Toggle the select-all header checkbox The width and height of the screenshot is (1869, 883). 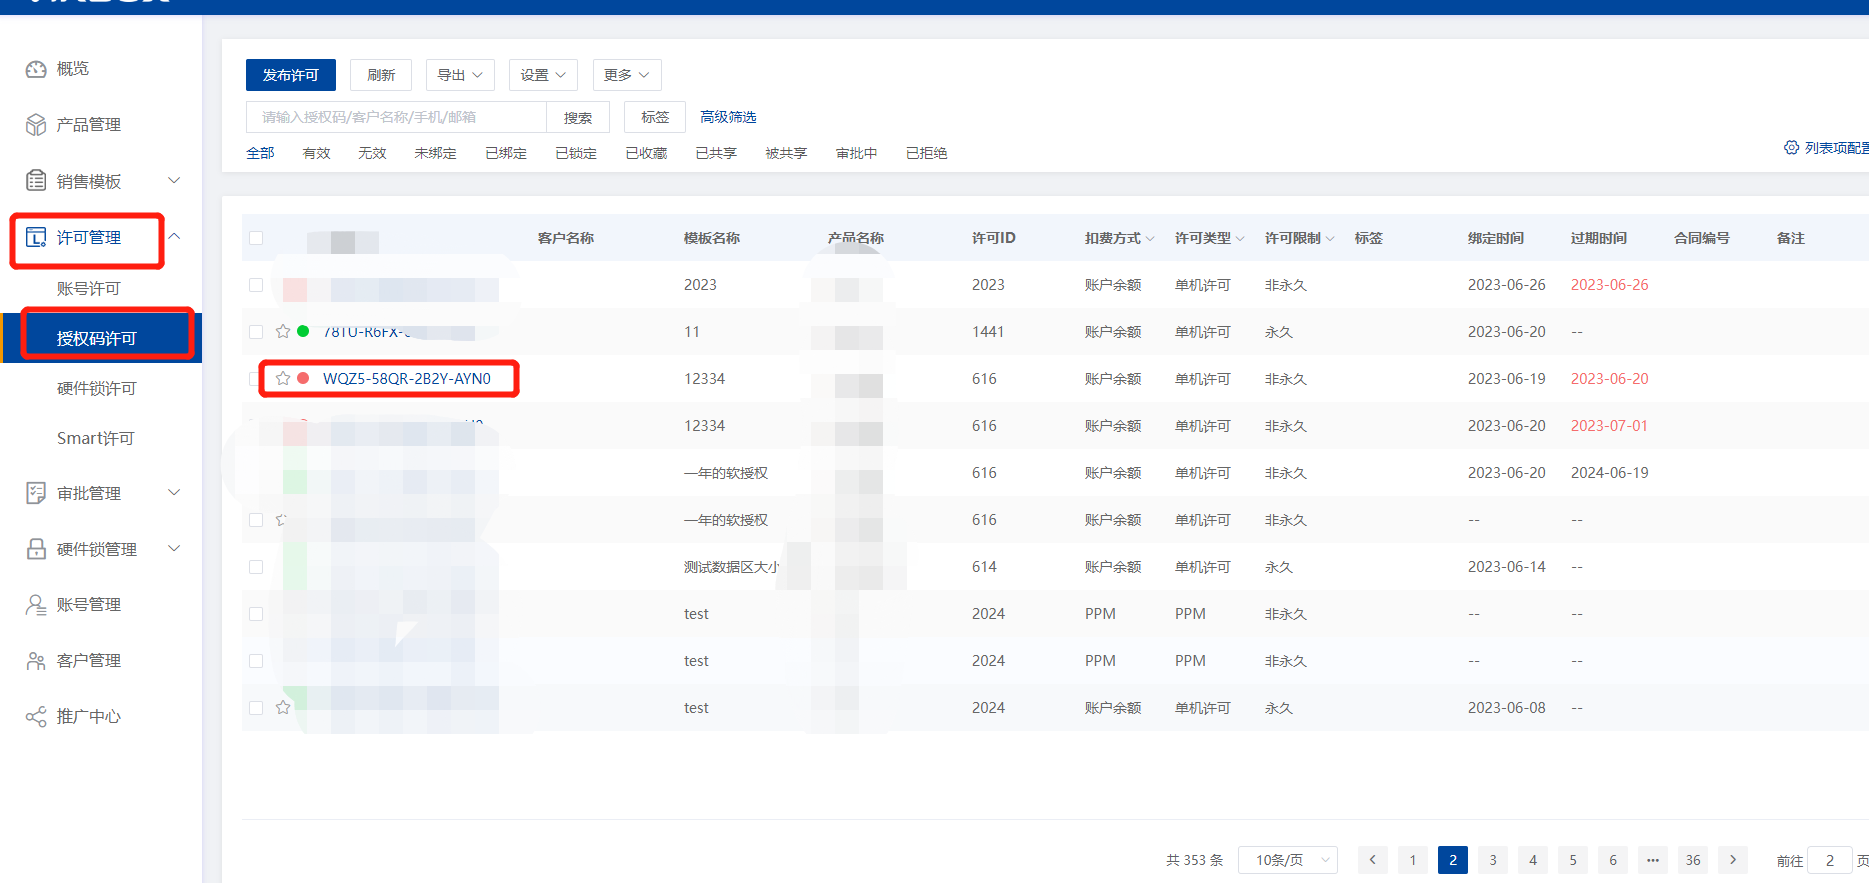pyautogui.click(x=256, y=238)
